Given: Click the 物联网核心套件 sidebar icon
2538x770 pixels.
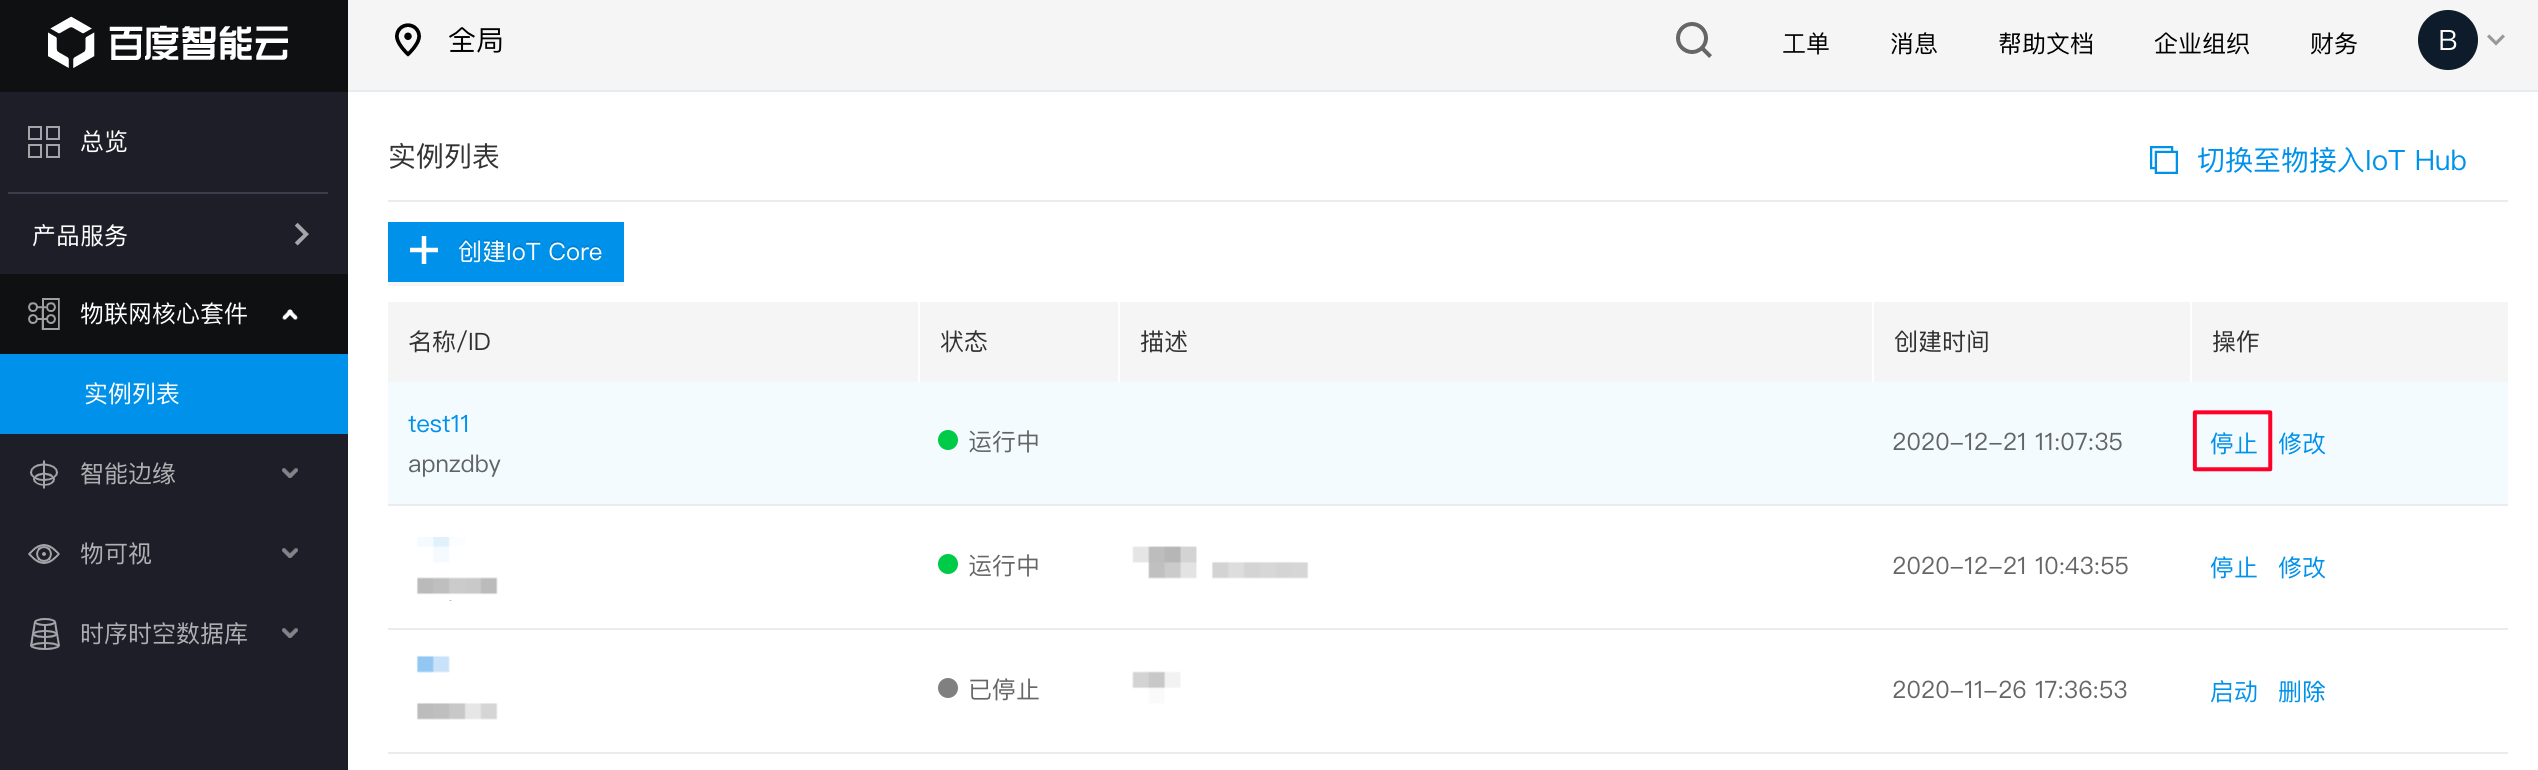Looking at the screenshot, I should tap(44, 314).
